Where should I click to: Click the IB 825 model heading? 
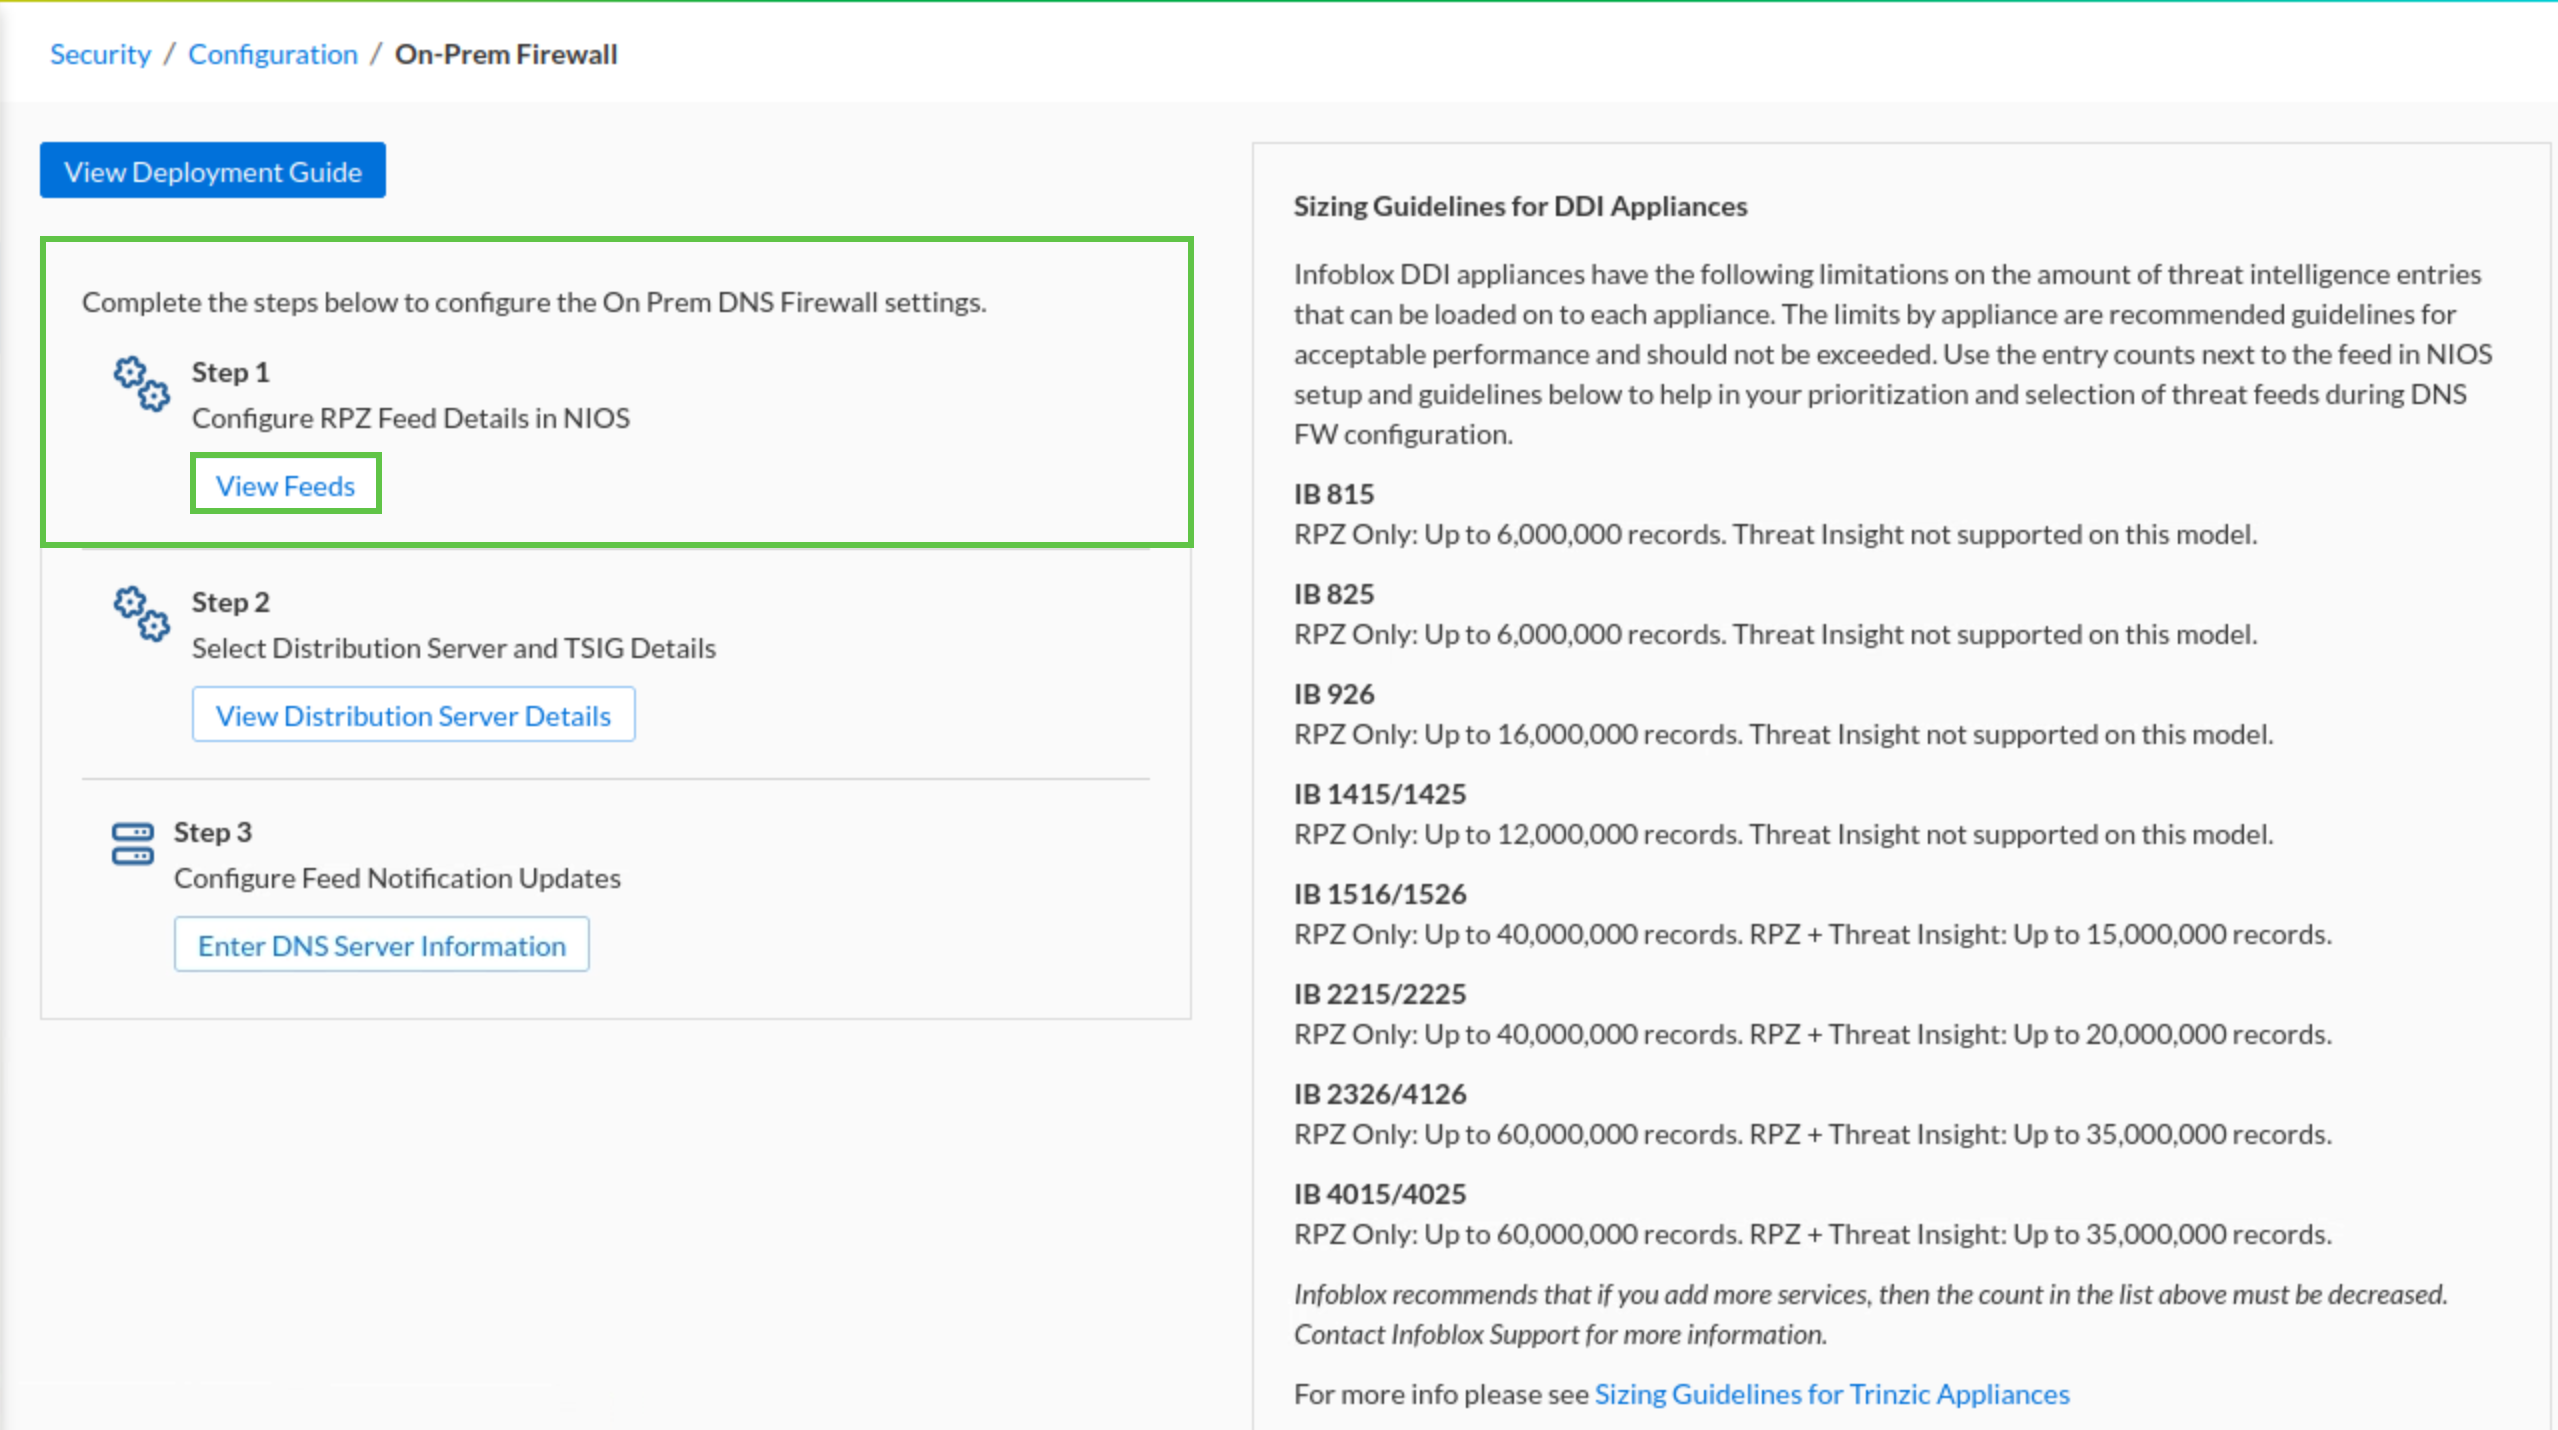coord(1334,594)
